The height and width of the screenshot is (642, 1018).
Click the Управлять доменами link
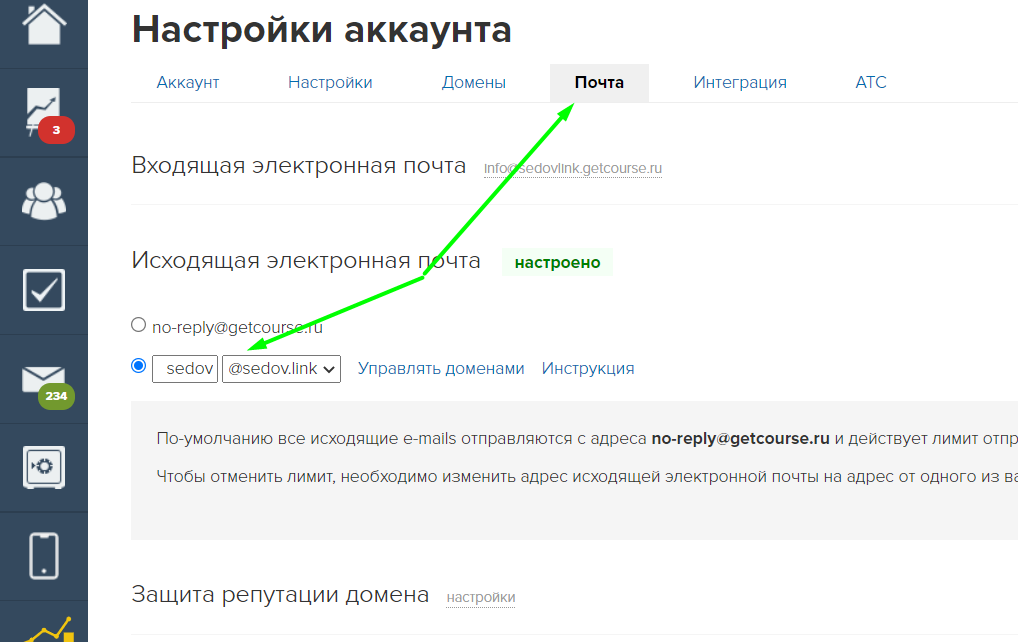click(441, 369)
